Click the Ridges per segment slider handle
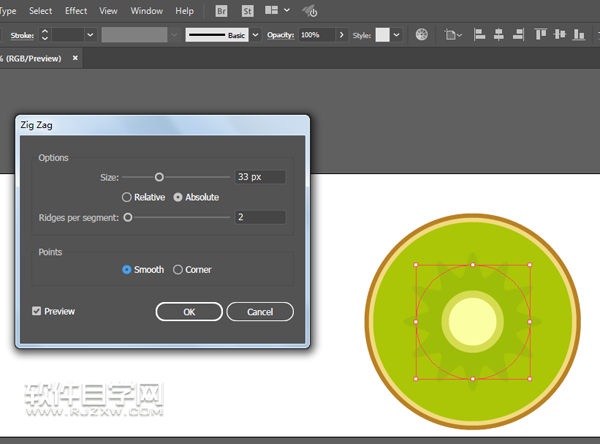 128,217
